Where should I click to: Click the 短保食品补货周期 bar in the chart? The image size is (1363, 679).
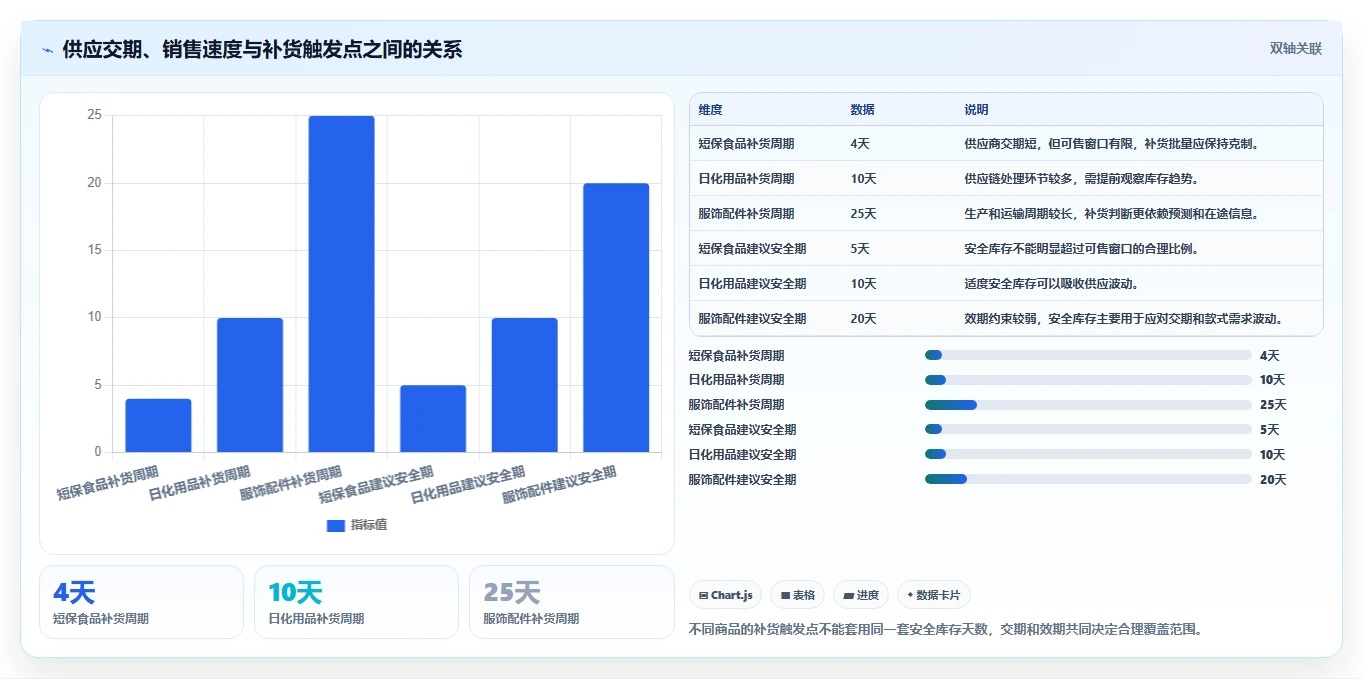pyautogui.click(x=158, y=425)
